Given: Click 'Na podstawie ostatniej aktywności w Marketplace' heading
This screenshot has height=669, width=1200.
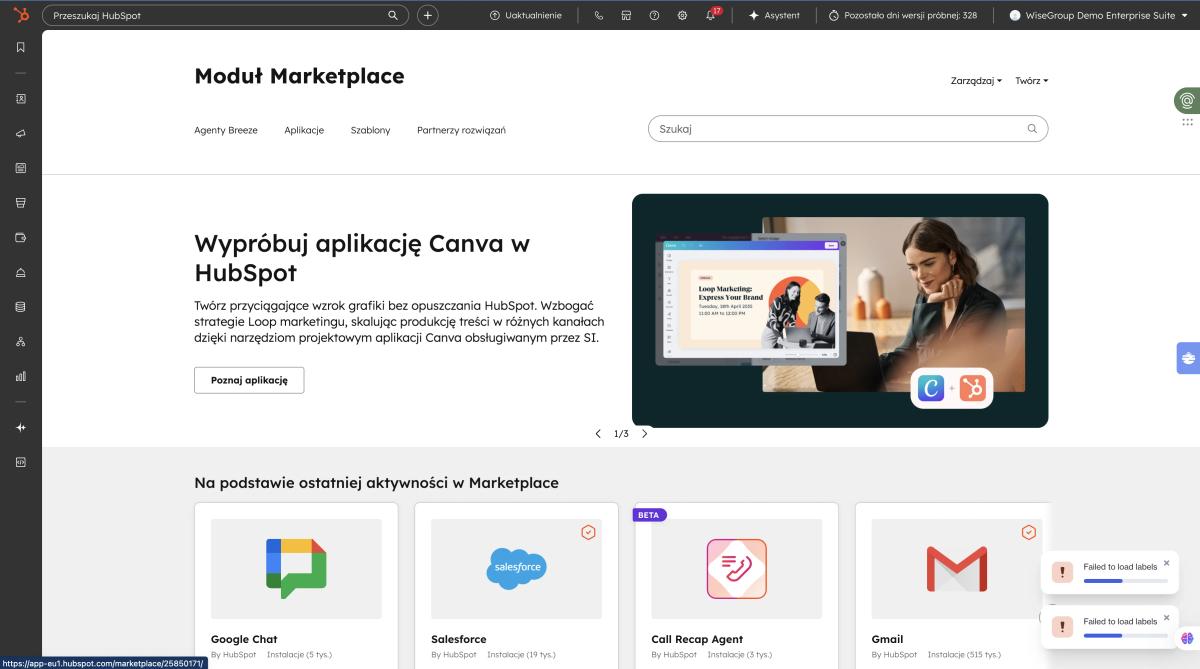Looking at the screenshot, I should click(376, 483).
